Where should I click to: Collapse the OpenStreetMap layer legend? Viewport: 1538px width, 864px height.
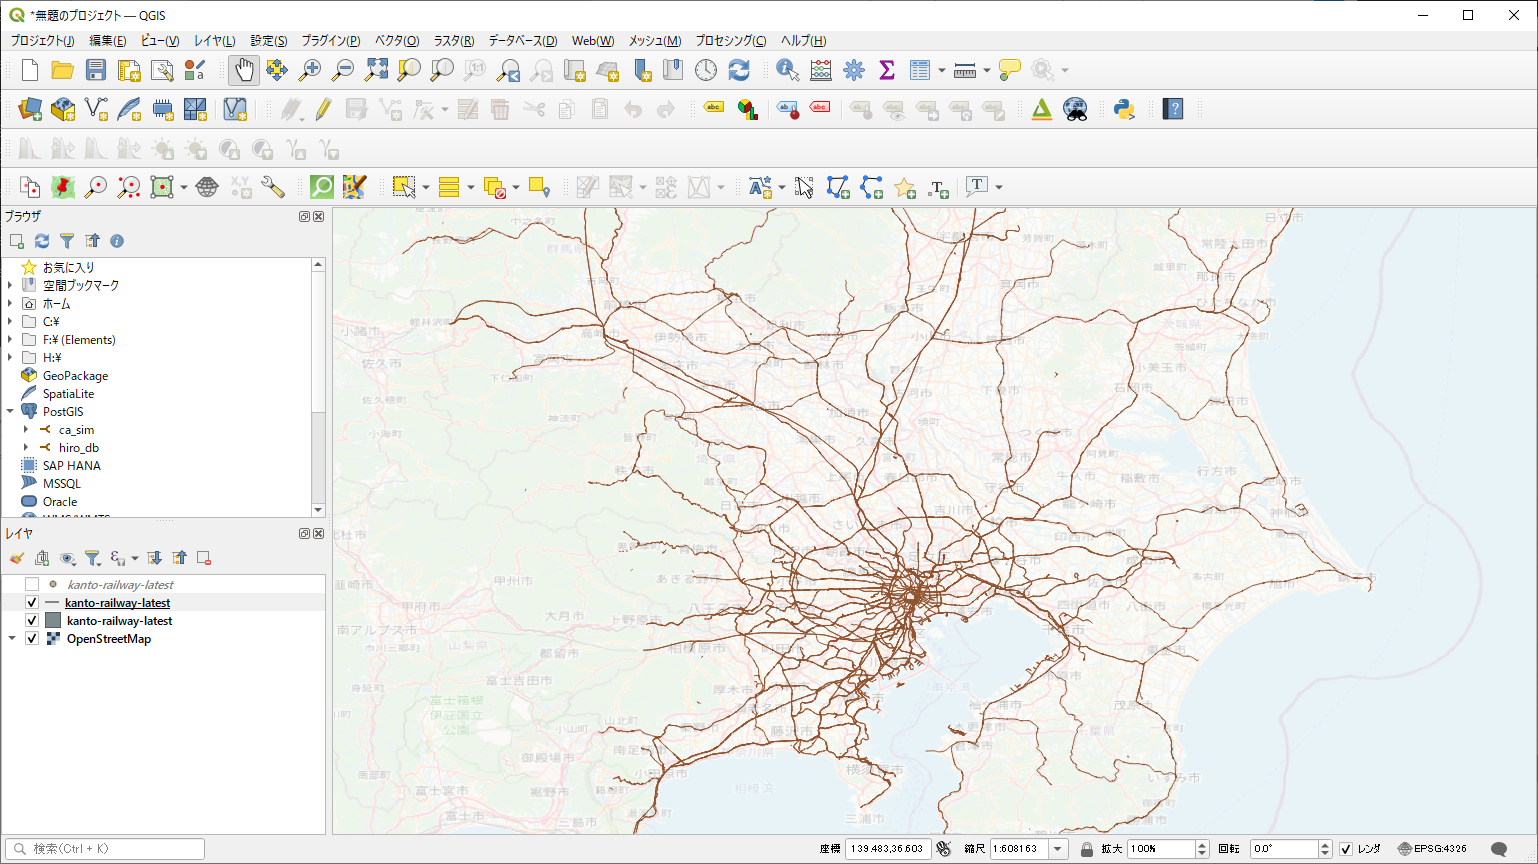[x=12, y=639]
